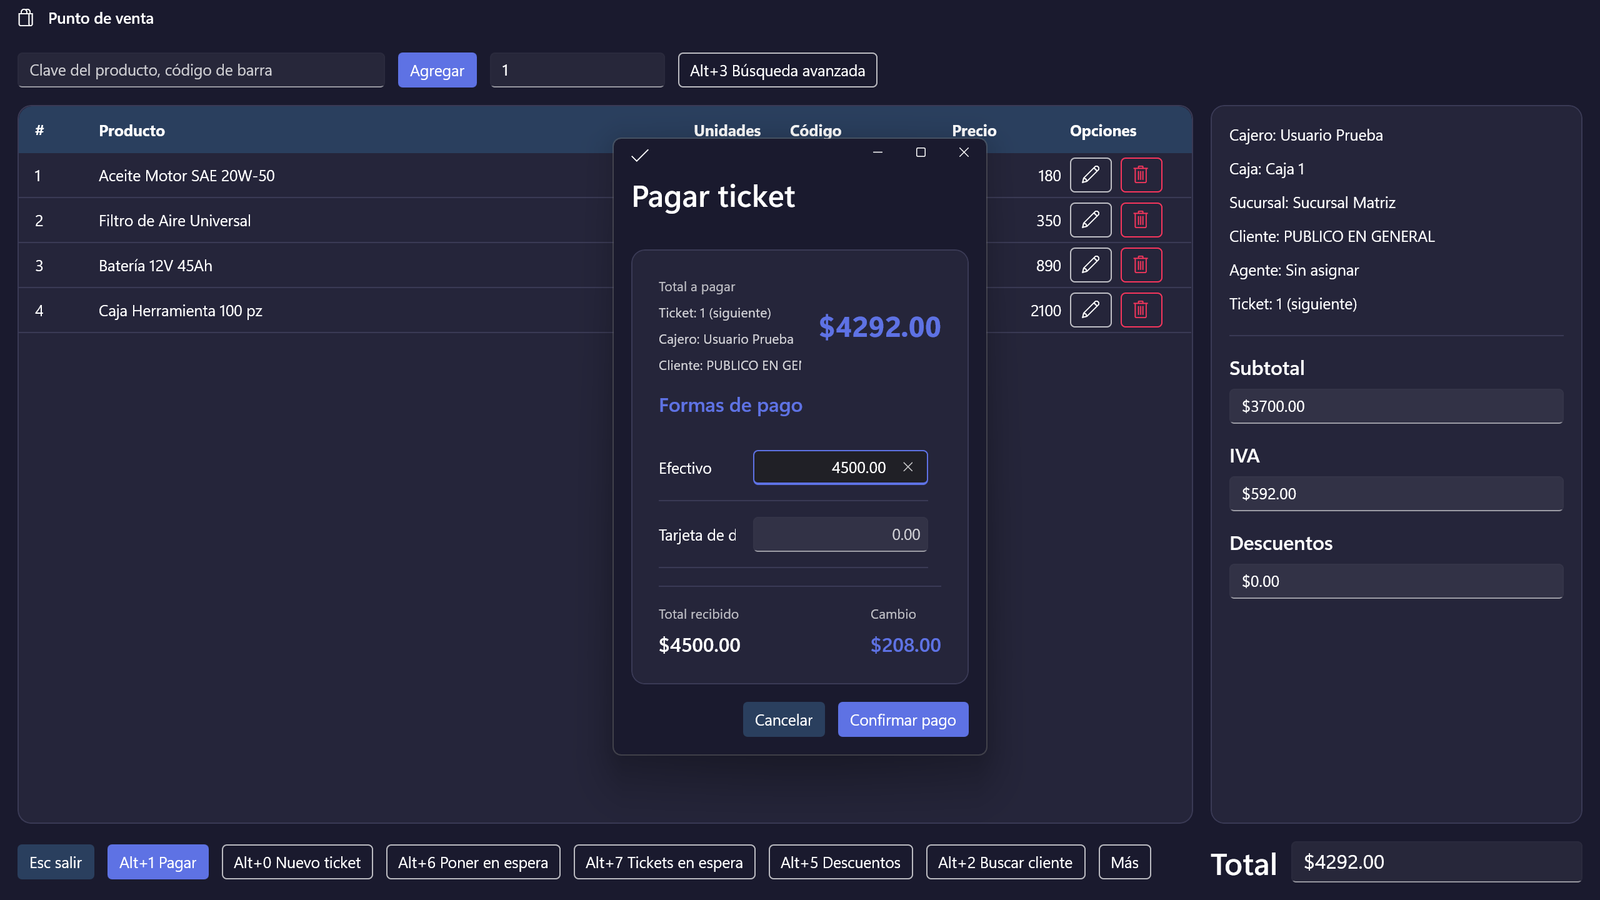Click the Subtotal field showing $3700.00
Screen dimensions: 1600x900
(x=1396, y=406)
